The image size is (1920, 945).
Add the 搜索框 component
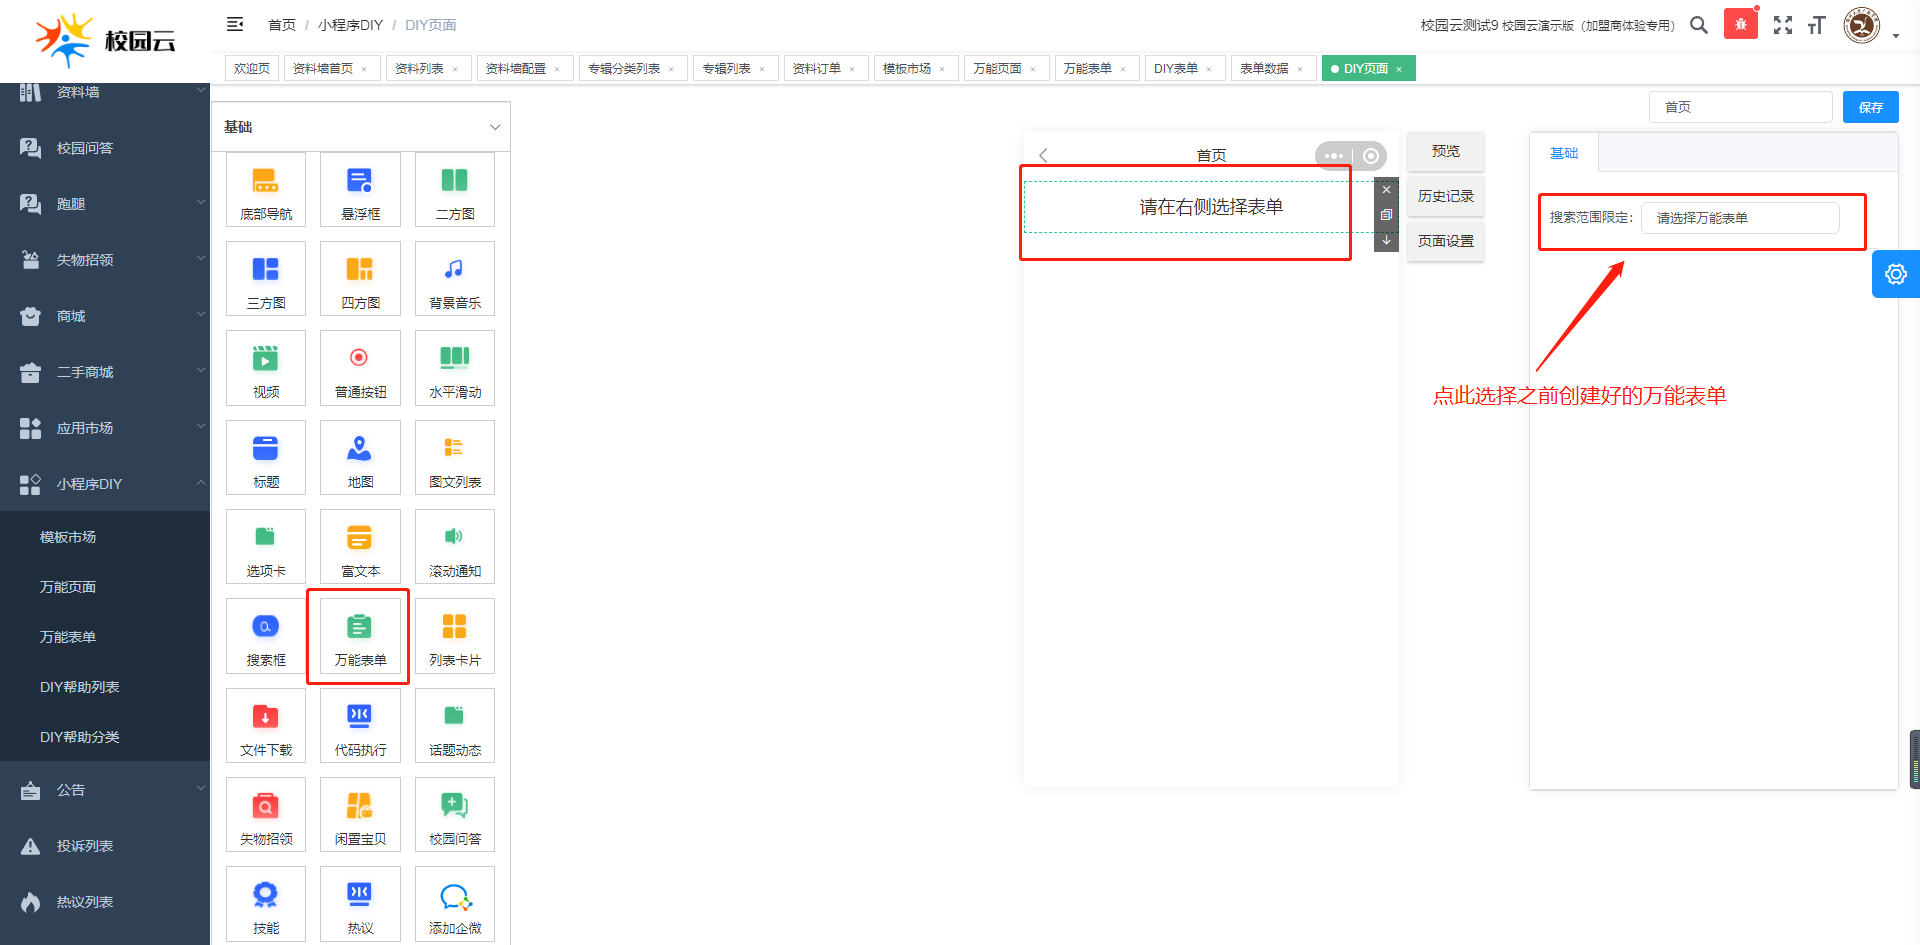pos(266,636)
